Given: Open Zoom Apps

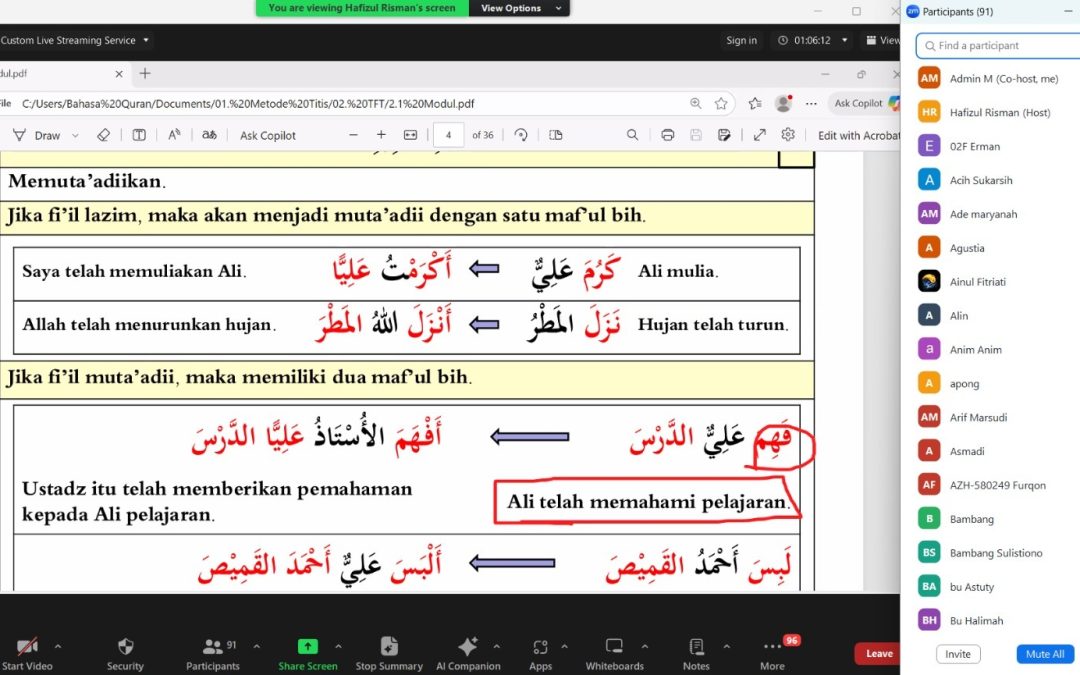Looking at the screenshot, I should (x=541, y=654).
